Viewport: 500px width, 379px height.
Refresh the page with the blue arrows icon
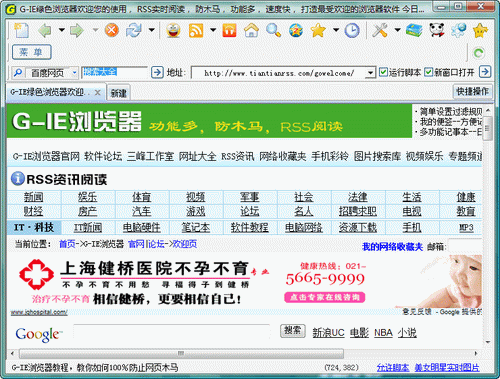pyautogui.click(x=134, y=30)
